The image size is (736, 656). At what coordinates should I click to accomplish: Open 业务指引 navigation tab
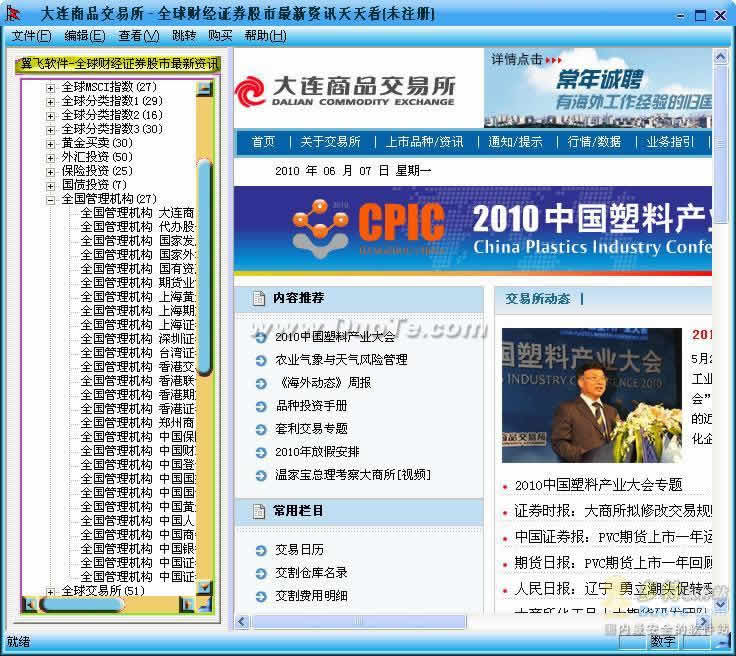(x=670, y=142)
